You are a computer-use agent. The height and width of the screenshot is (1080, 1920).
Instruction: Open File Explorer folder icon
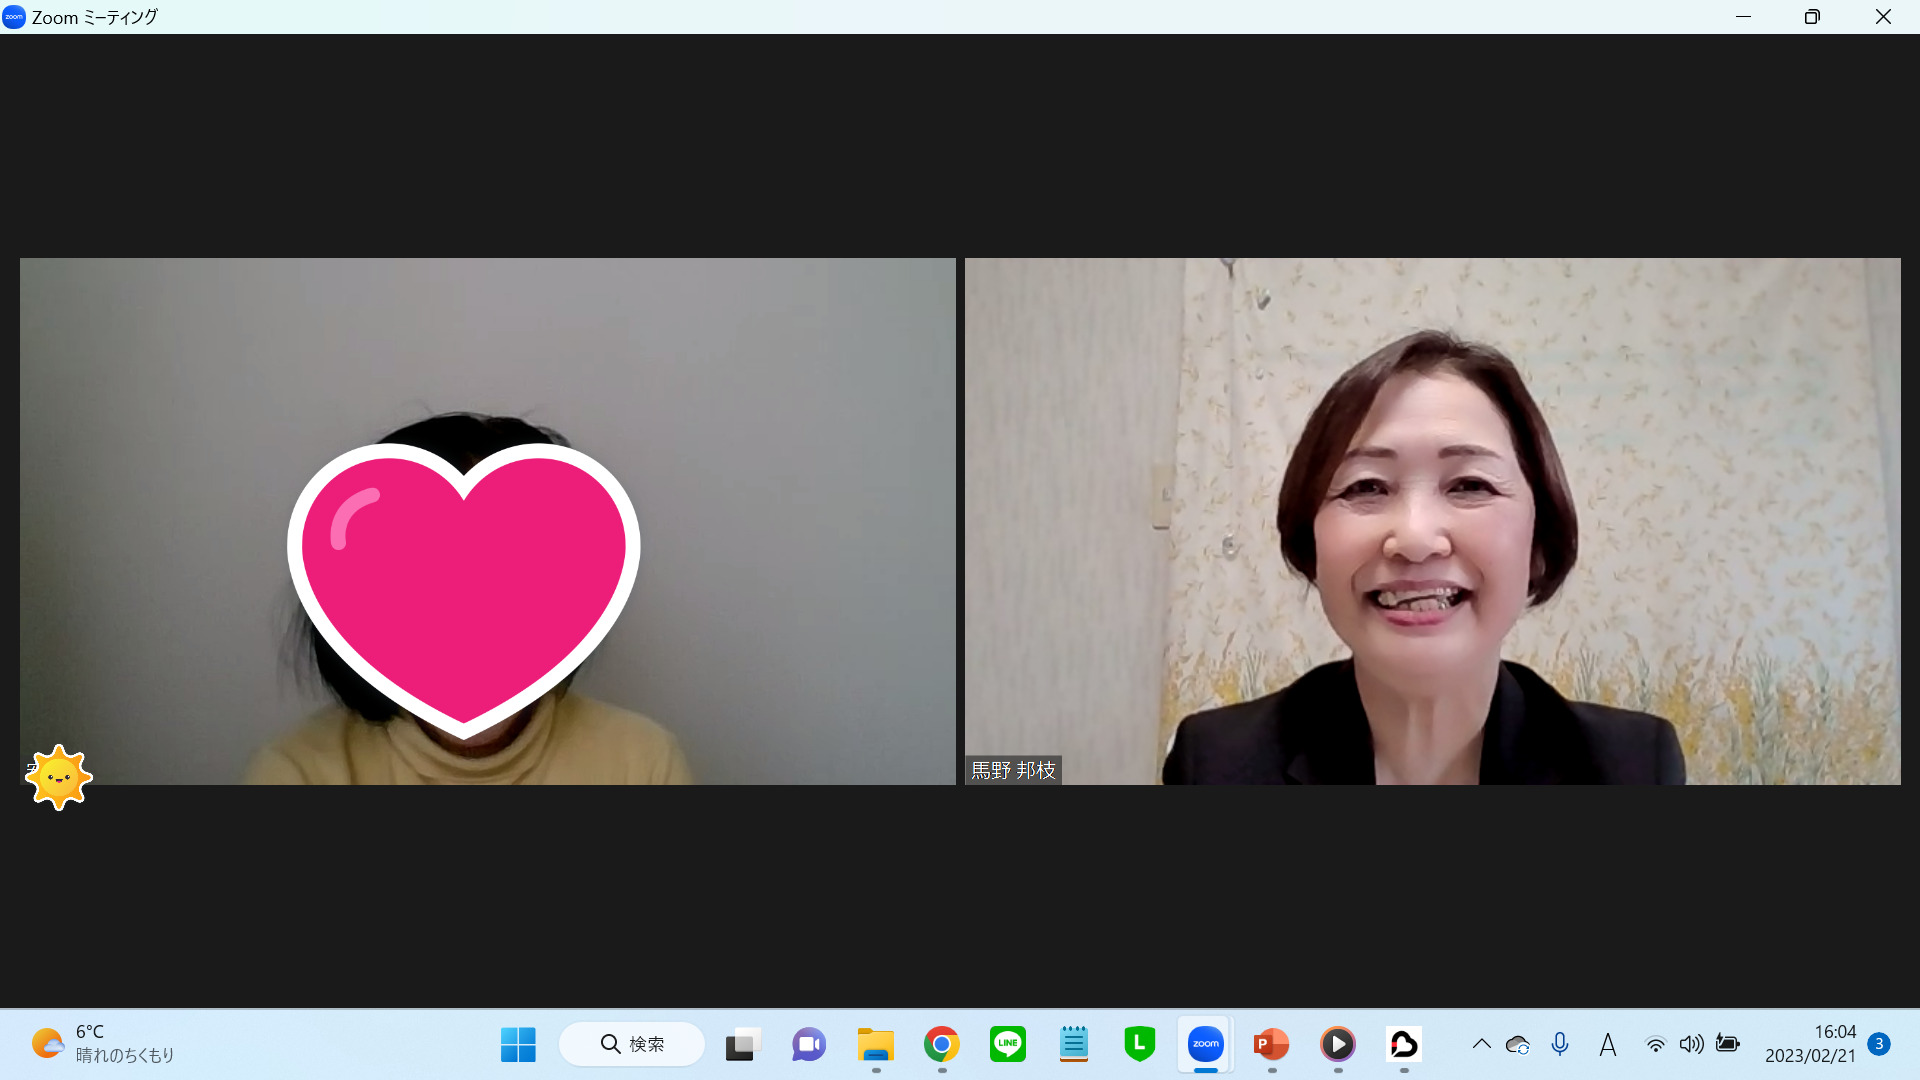click(875, 1044)
